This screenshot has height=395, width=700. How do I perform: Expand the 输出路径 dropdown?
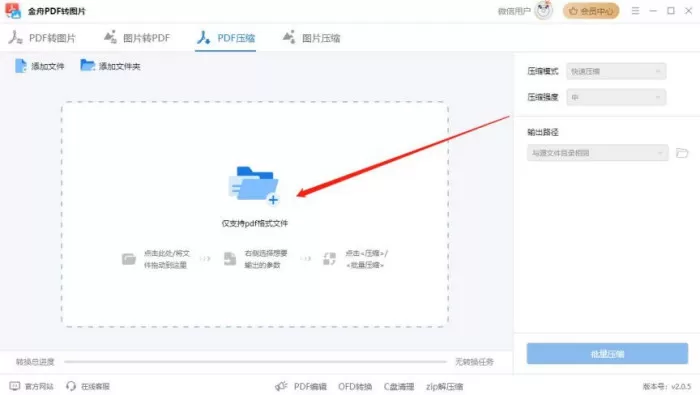[597, 153]
